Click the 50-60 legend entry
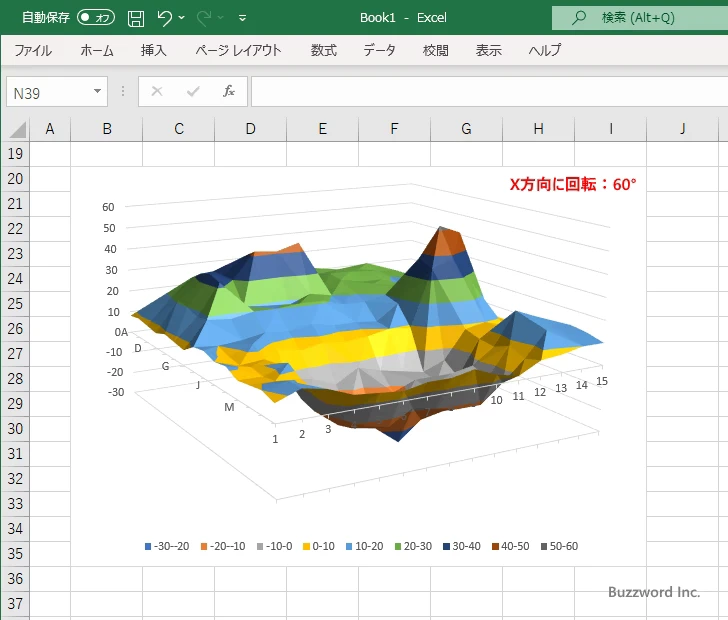728x620 pixels. point(559,546)
